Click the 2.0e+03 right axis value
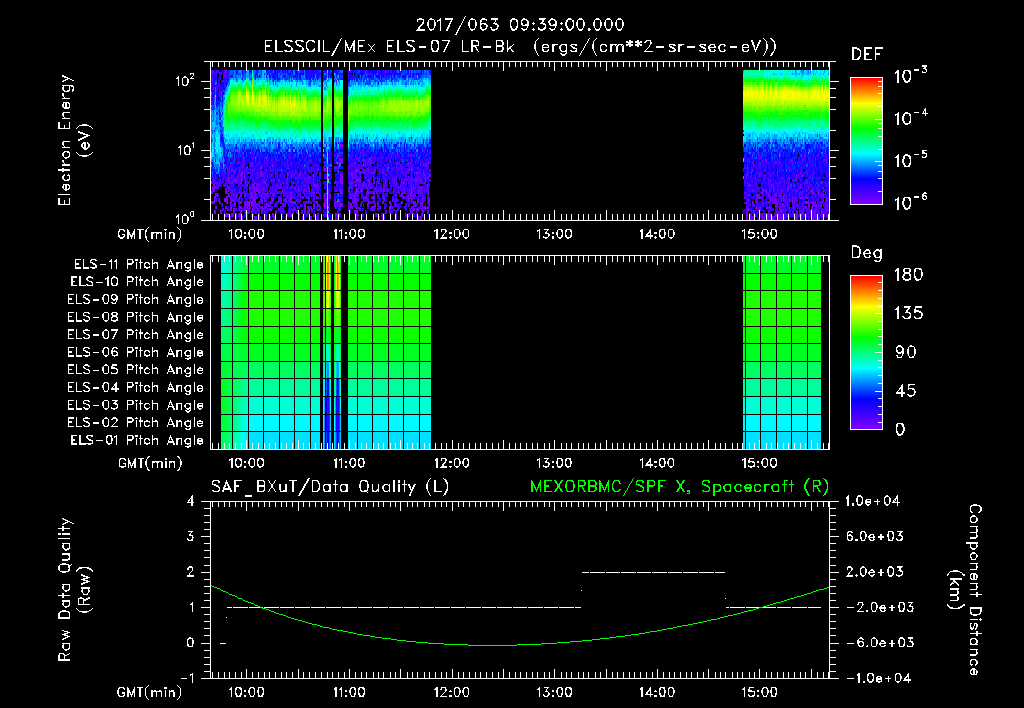Screen dimensions: 1024x708 pos(876,572)
